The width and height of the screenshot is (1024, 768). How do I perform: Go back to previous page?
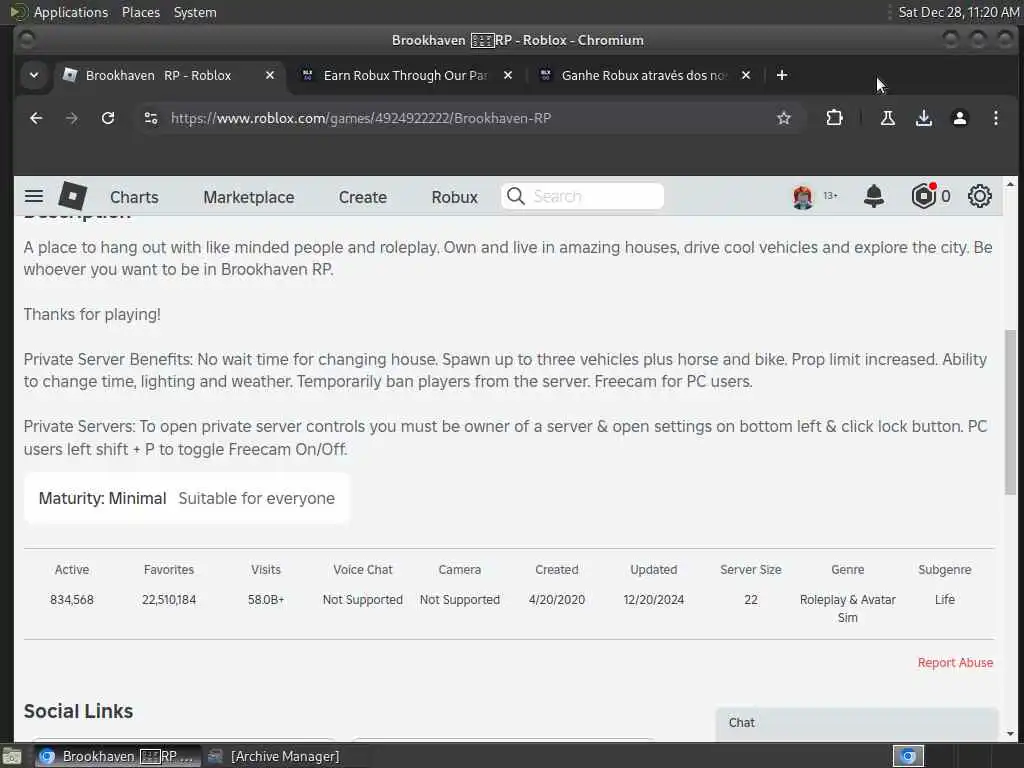click(x=37, y=118)
